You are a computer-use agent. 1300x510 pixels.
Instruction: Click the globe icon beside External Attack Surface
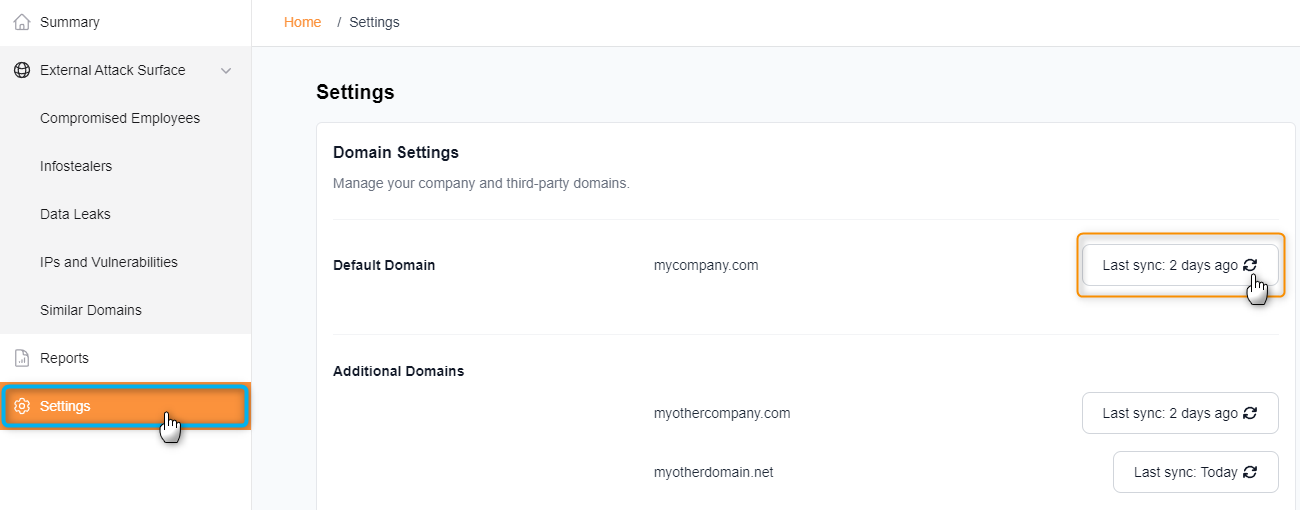(x=22, y=70)
